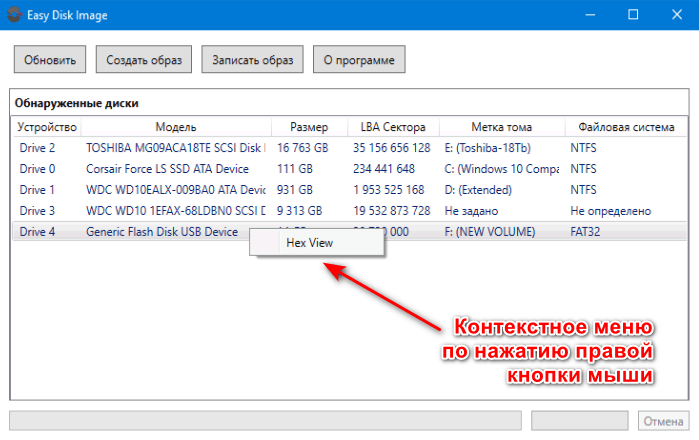The width and height of the screenshot is (699, 440).
Task: Click the 19 532 873 728 sectors cell
Action: click(x=392, y=211)
